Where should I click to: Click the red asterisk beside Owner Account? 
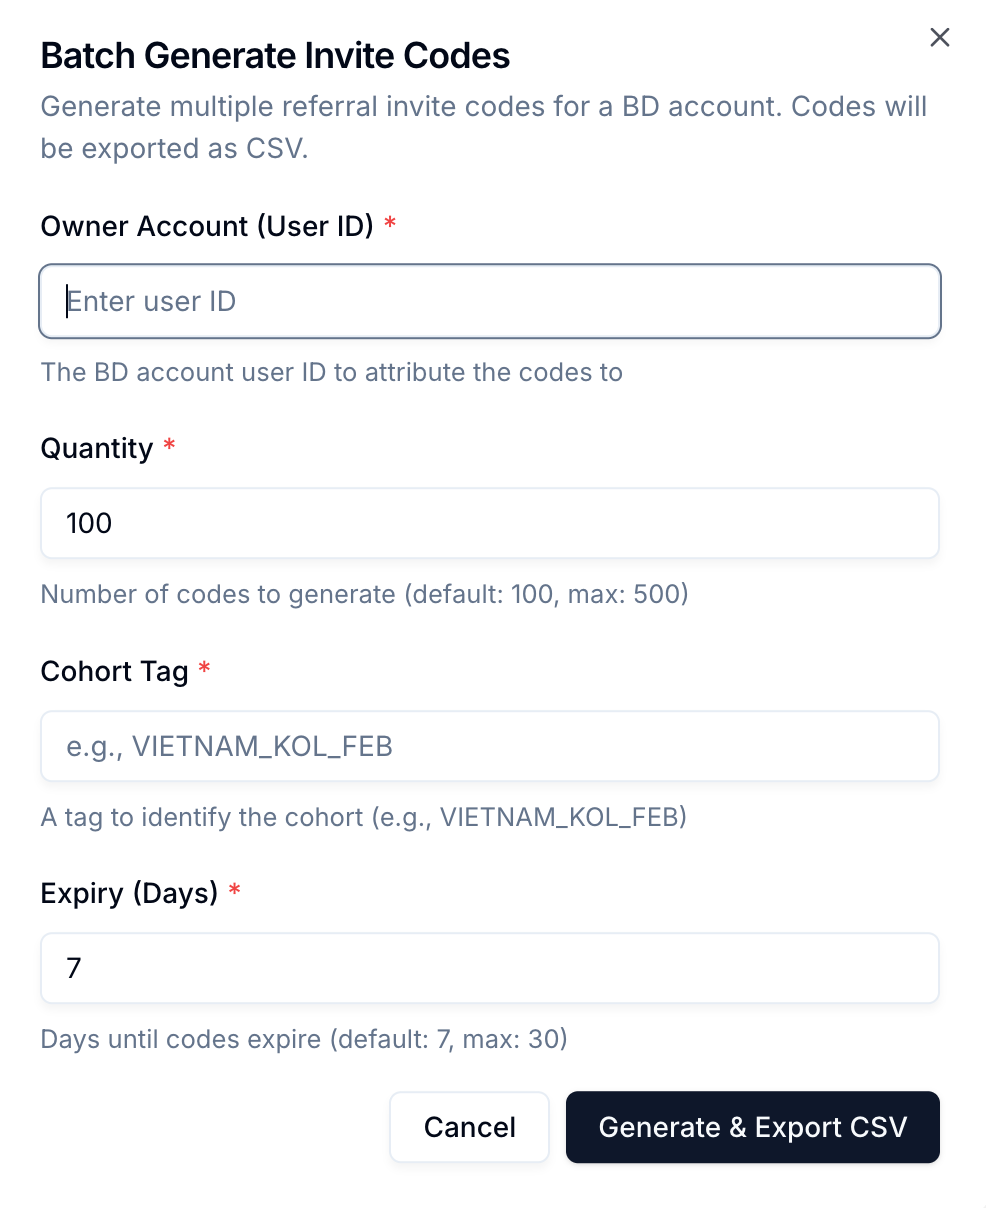[390, 224]
